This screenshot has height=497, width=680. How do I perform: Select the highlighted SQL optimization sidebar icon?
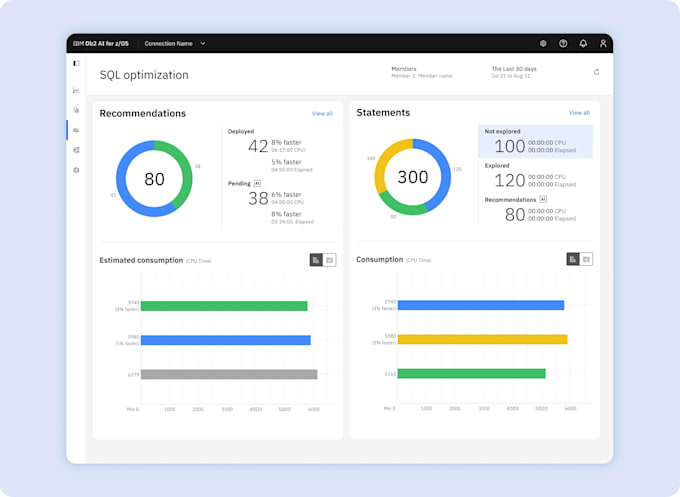[76, 130]
